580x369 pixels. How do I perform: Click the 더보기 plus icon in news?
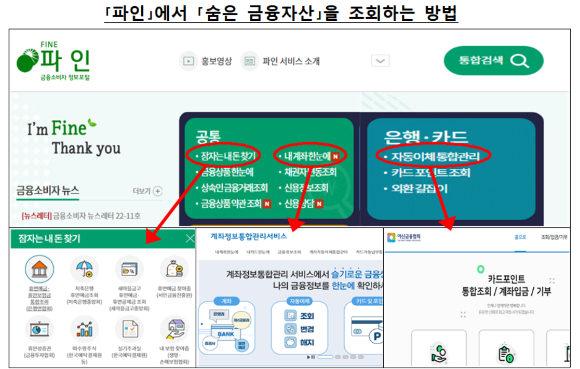(158, 191)
